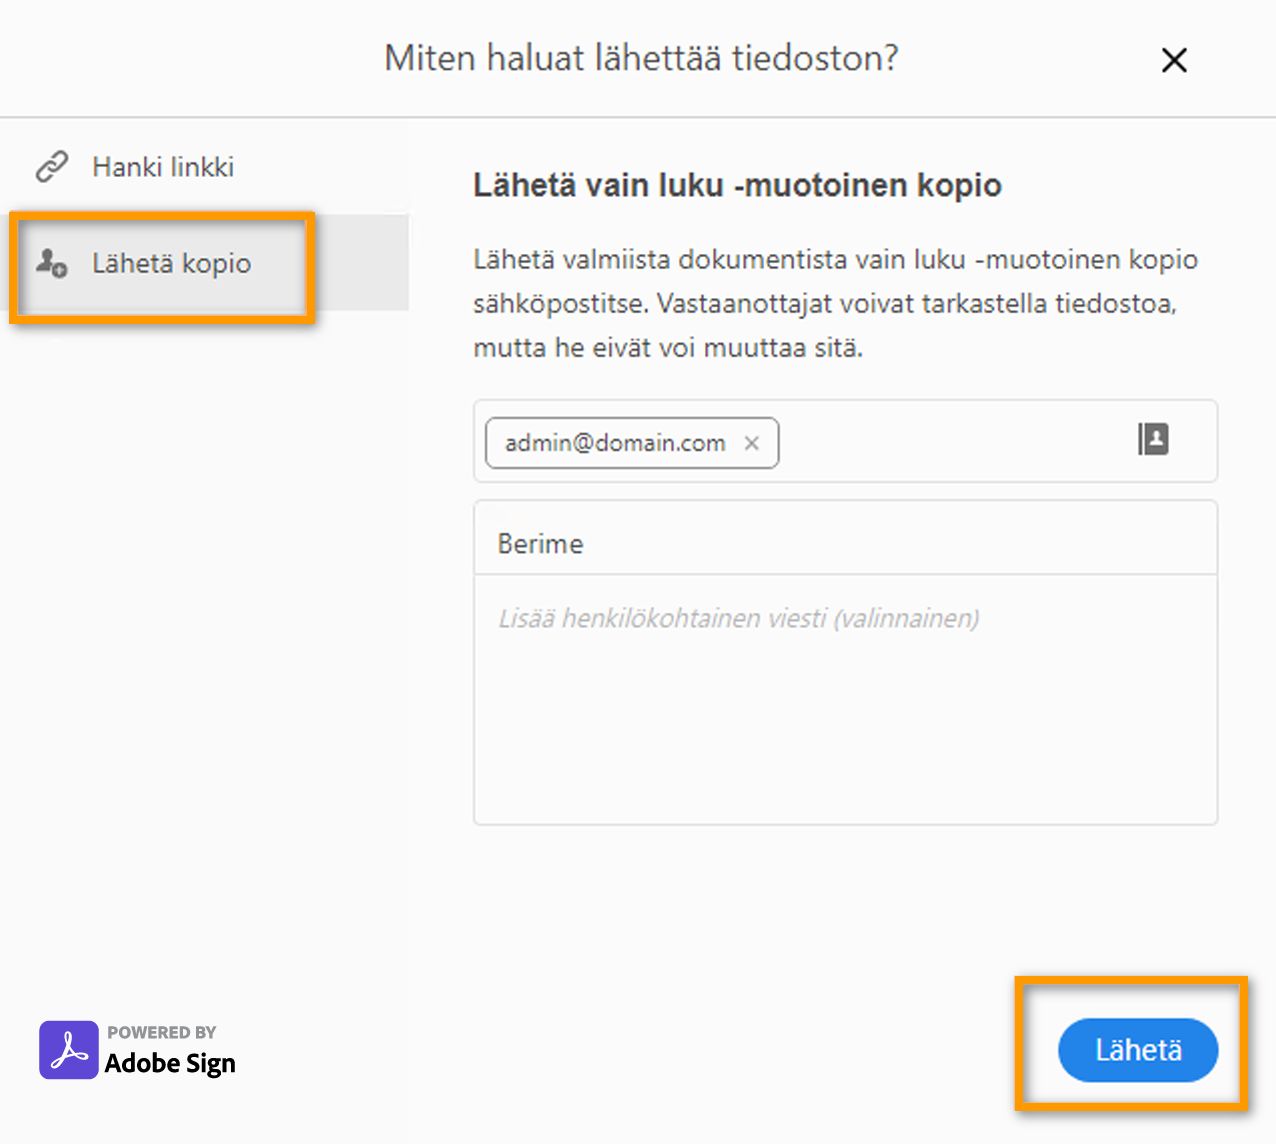
Task: Click the read-only copy description text
Action: (x=835, y=303)
